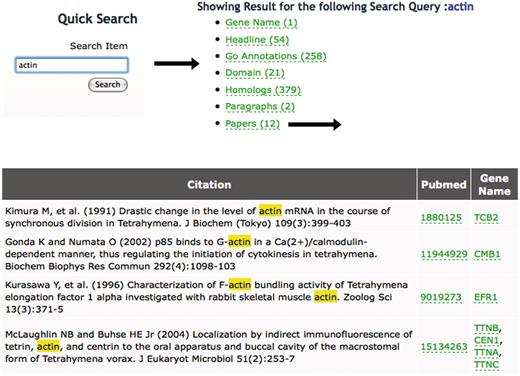The height and width of the screenshot is (376, 520).
Task: Select the McLaughlin NB and Buhse citation
Action: tap(209, 347)
